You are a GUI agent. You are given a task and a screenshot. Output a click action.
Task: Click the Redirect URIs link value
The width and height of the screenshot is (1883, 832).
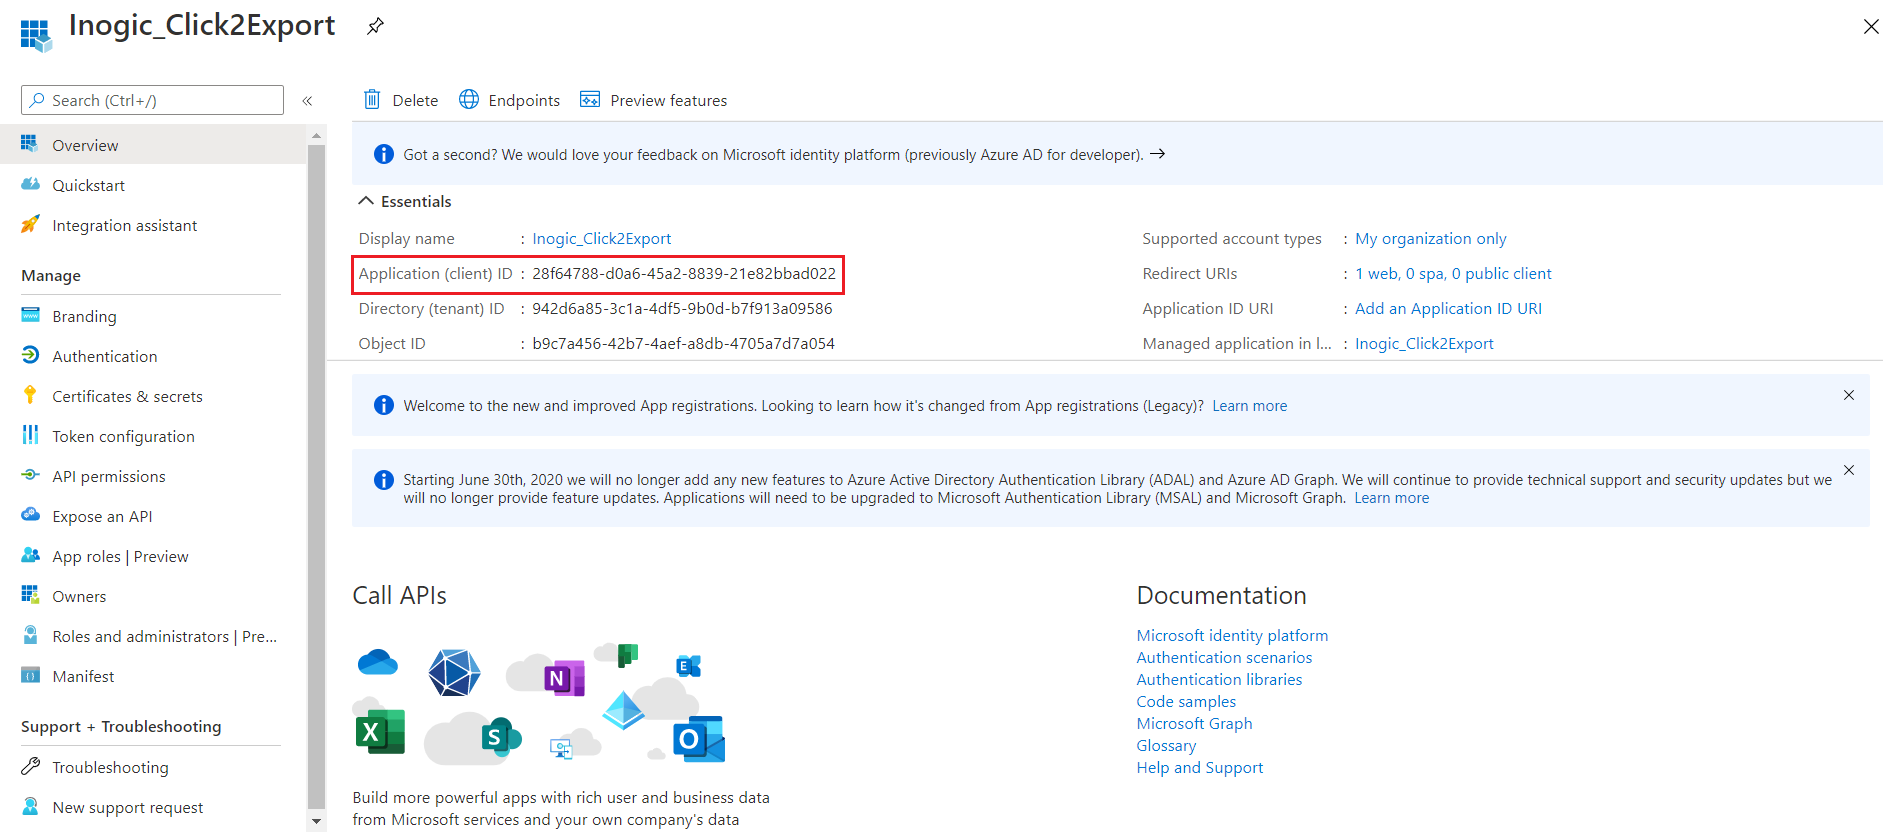1453,273
